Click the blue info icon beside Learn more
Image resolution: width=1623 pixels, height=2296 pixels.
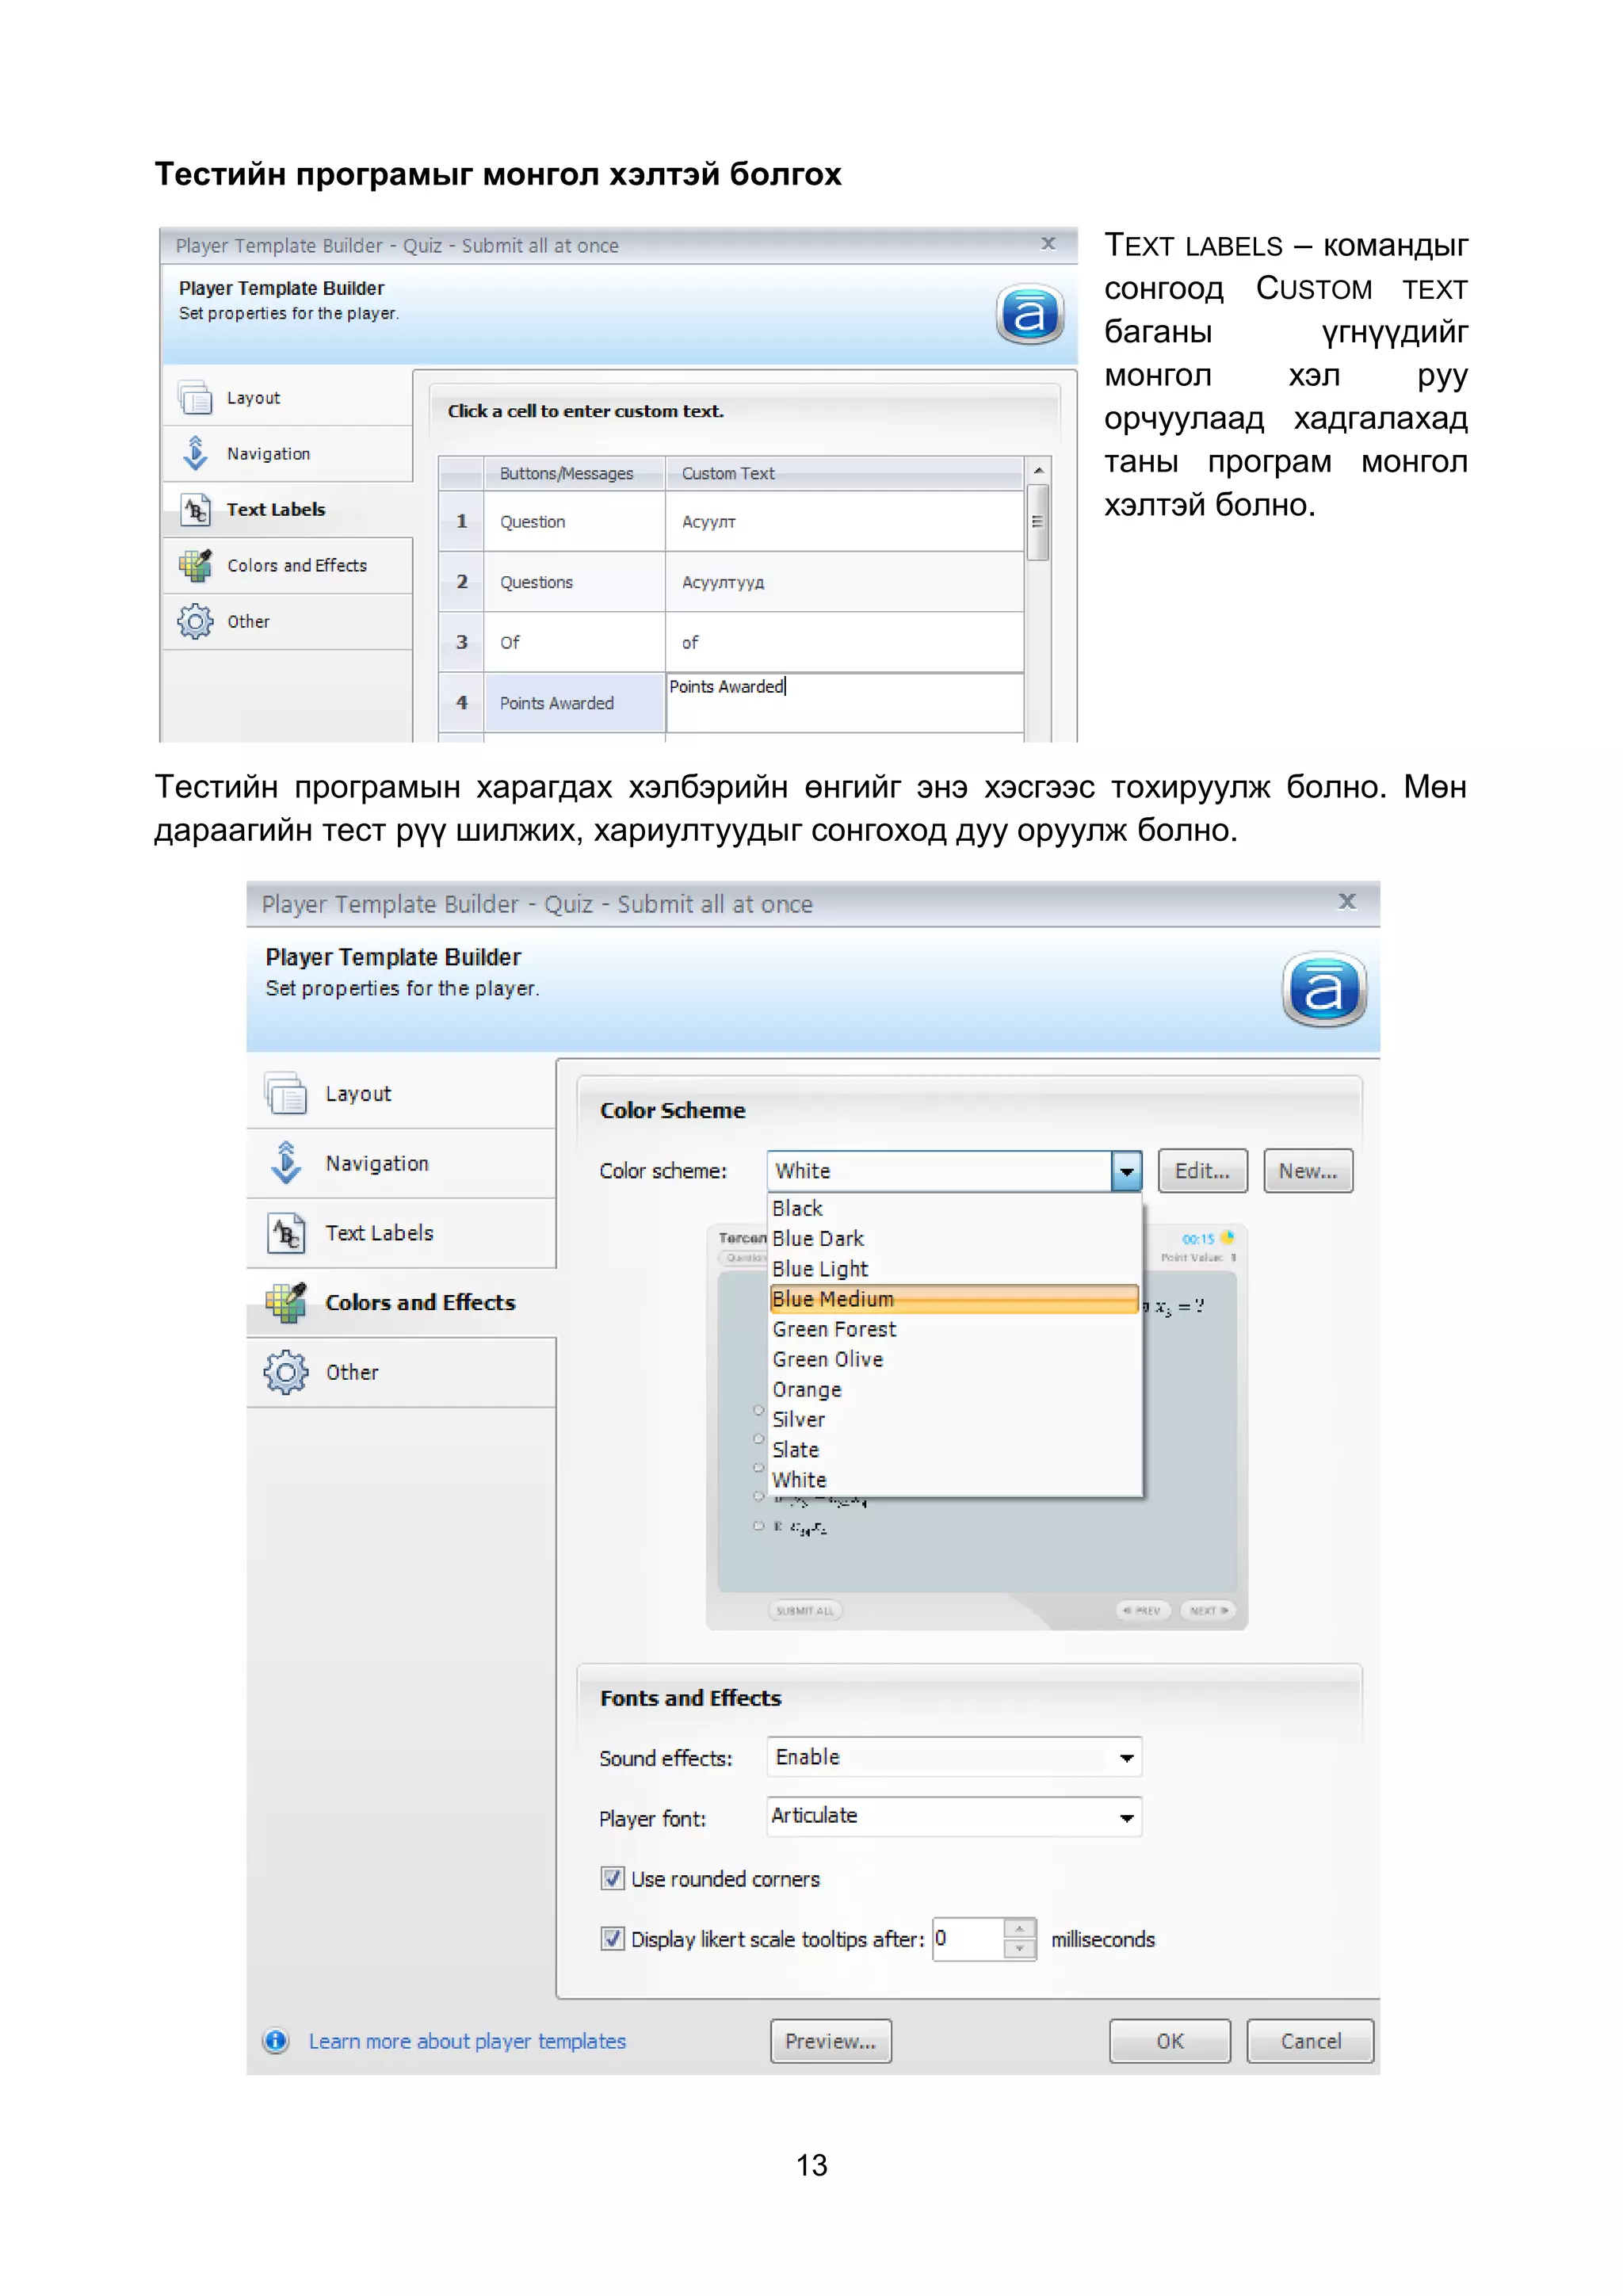(x=276, y=2041)
